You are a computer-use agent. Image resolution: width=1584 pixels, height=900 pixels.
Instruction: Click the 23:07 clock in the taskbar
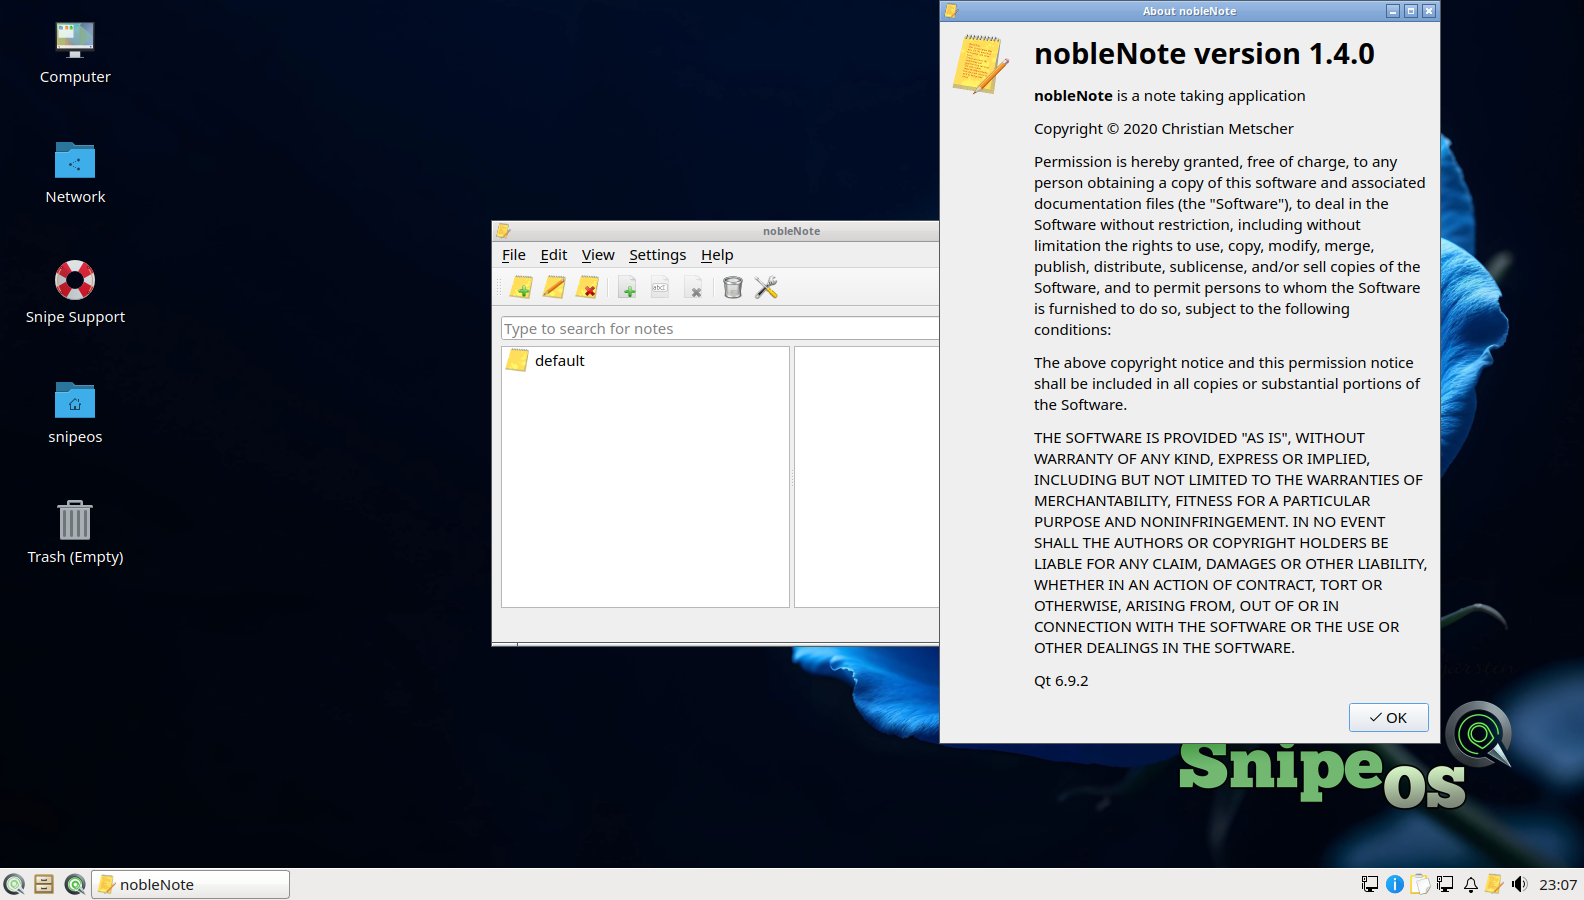pyautogui.click(x=1558, y=884)
